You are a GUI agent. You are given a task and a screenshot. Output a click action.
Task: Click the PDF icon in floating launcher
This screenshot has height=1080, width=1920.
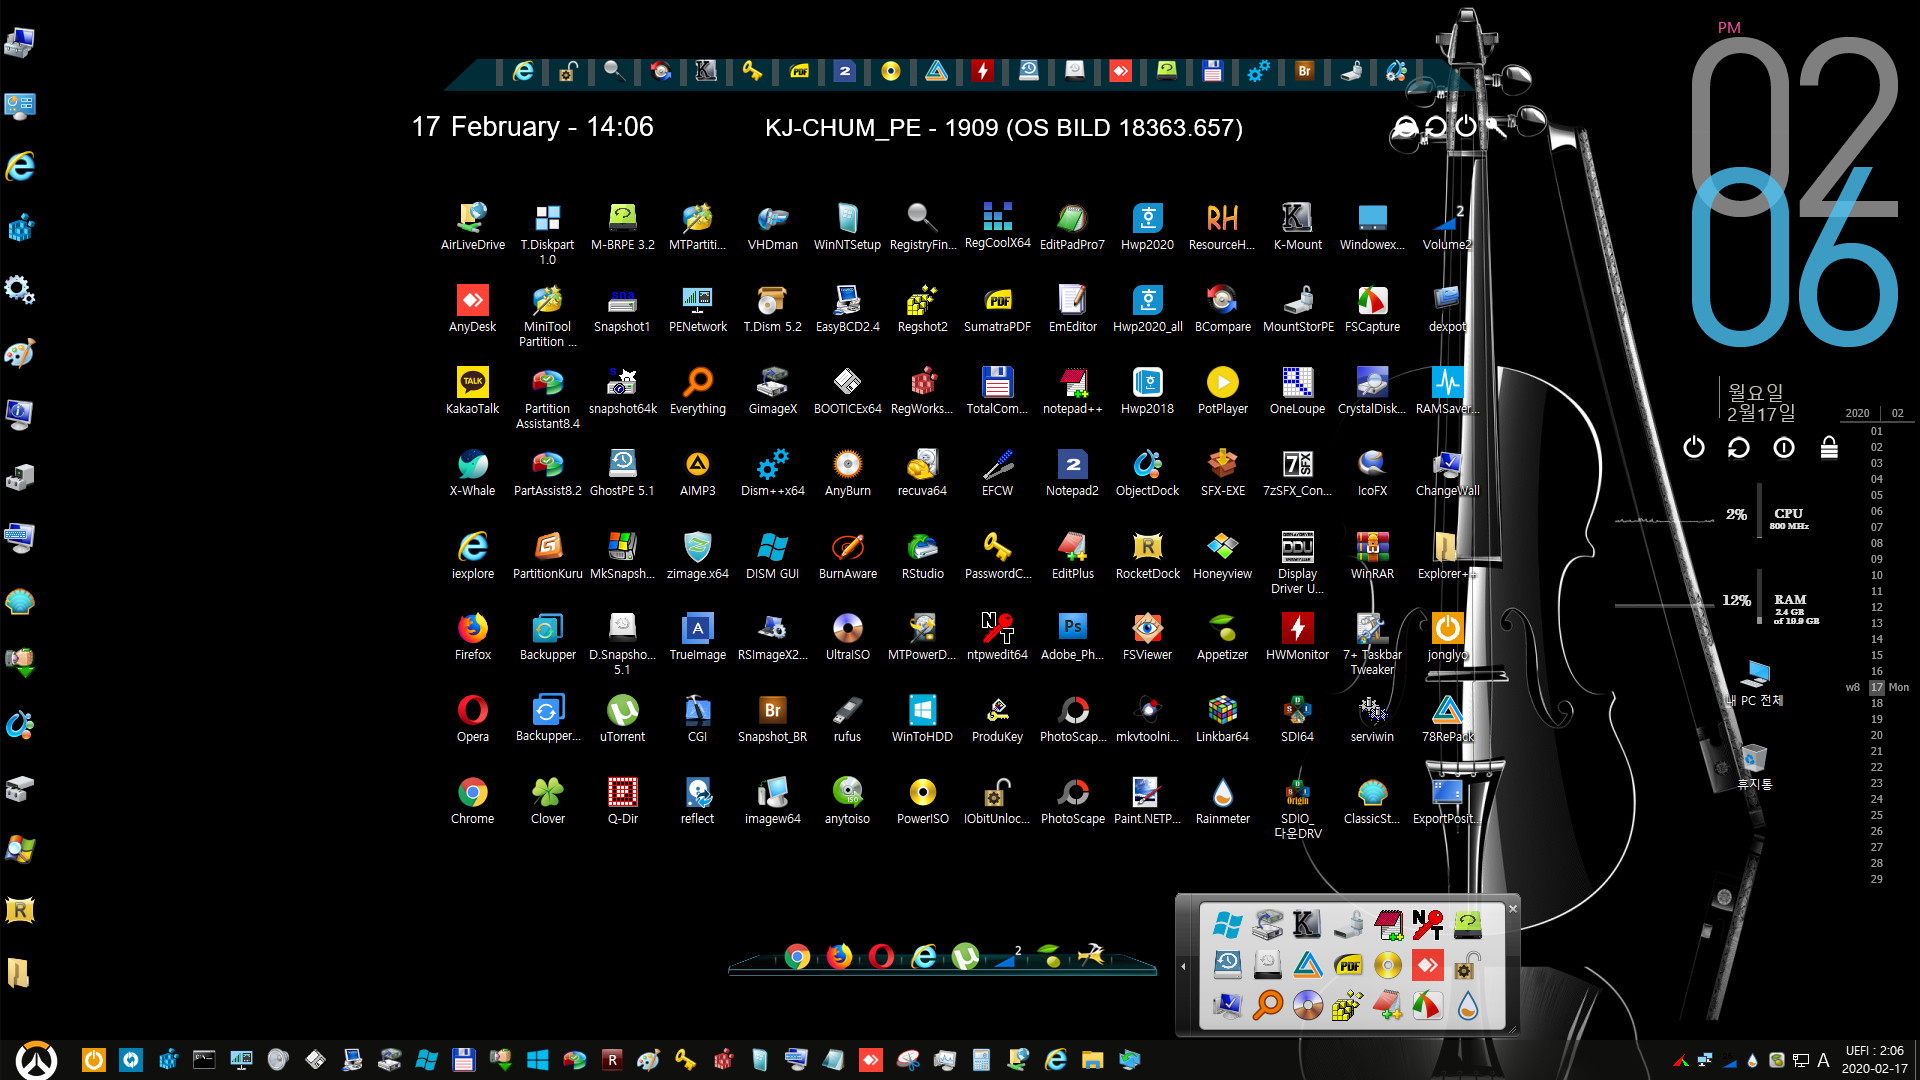[x=1348, y=965]
